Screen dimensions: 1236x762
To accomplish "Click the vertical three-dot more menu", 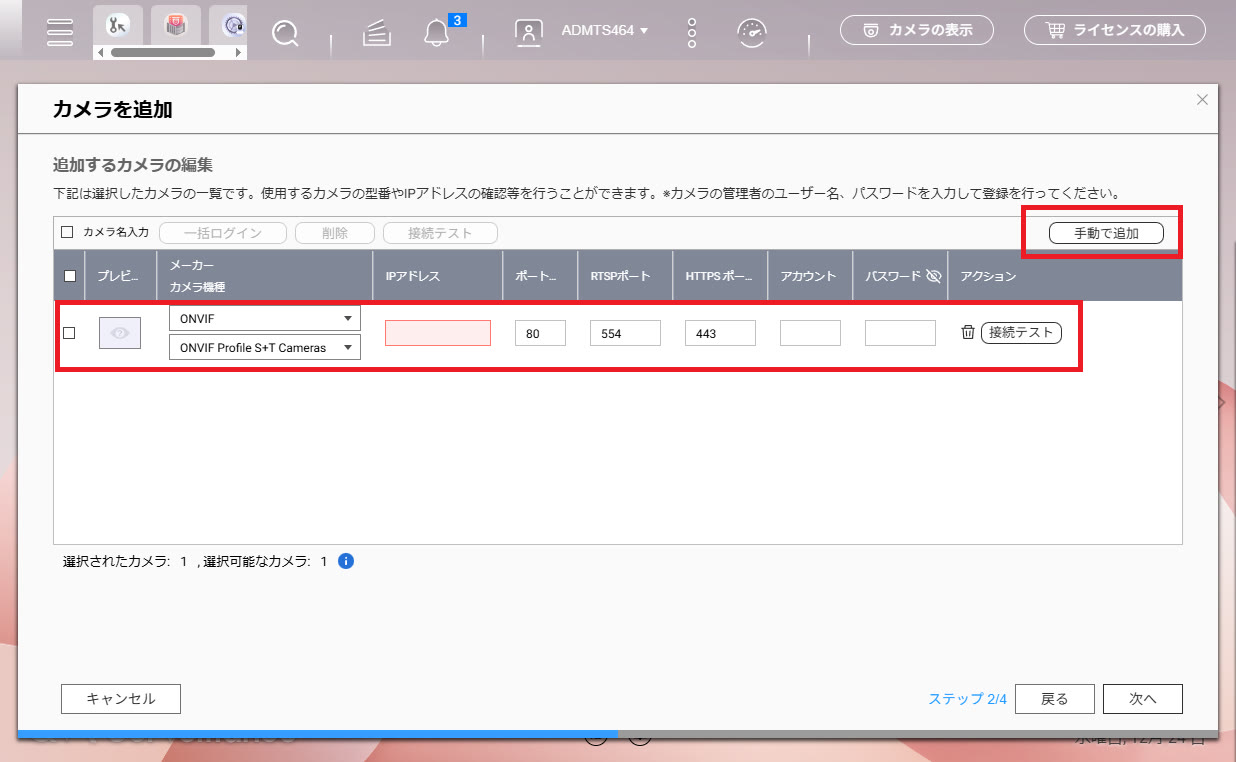I will pyautogui.click(x=691, y=31).
